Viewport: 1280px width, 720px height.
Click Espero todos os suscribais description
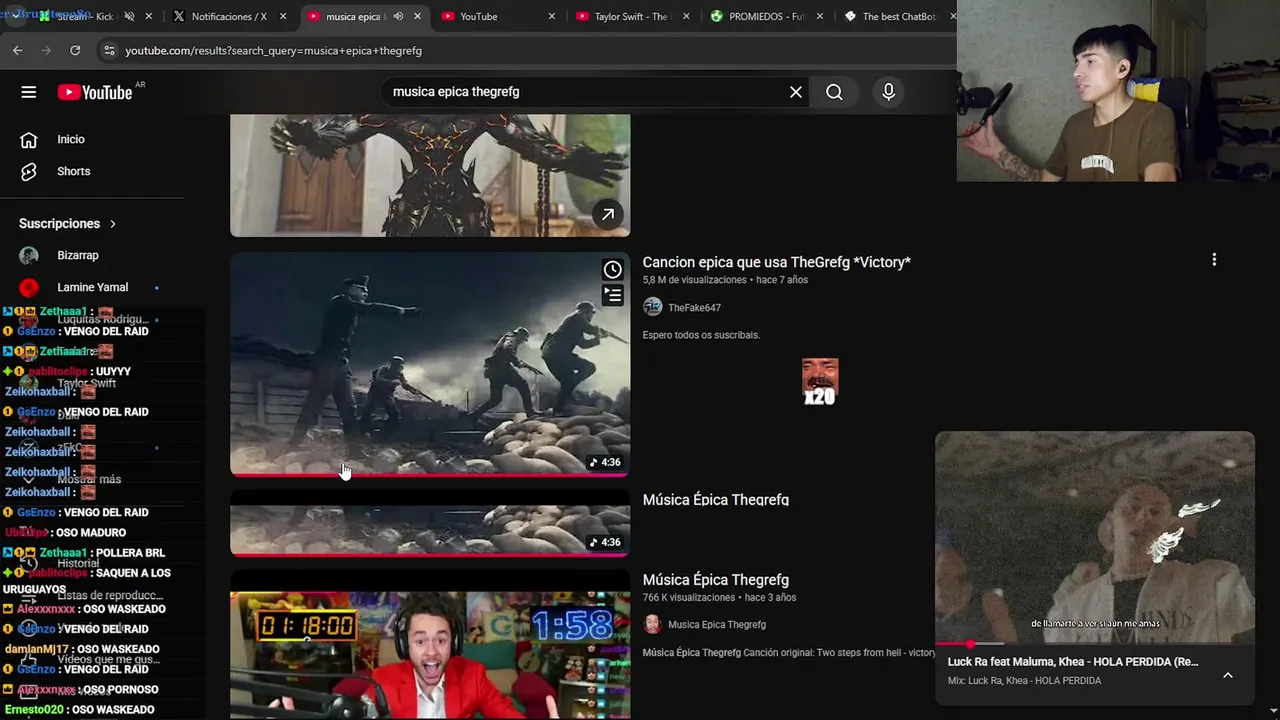[x=701, y=335]
